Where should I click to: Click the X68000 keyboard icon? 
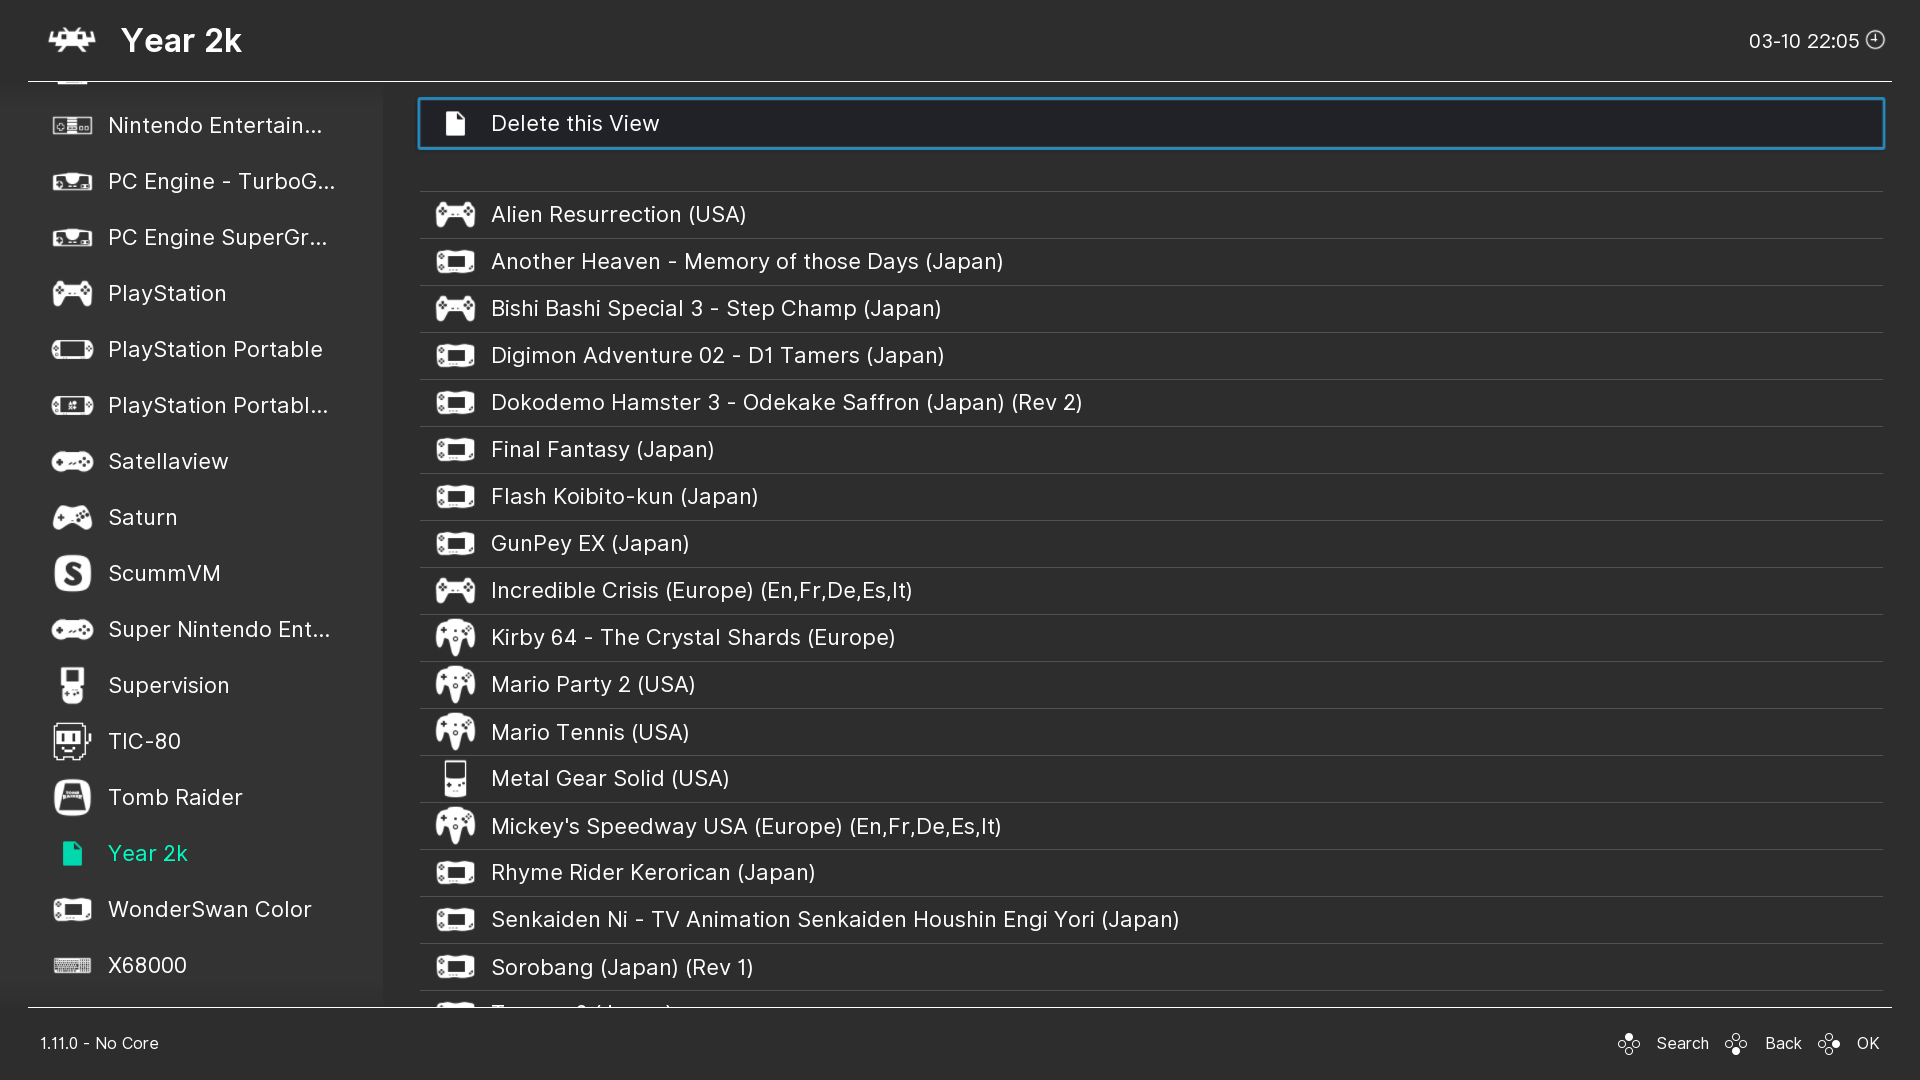tap(72, 966)
